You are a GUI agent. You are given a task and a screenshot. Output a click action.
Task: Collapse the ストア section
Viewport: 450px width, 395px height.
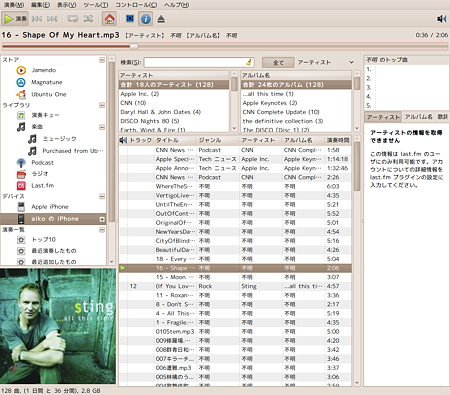(102, 60)
